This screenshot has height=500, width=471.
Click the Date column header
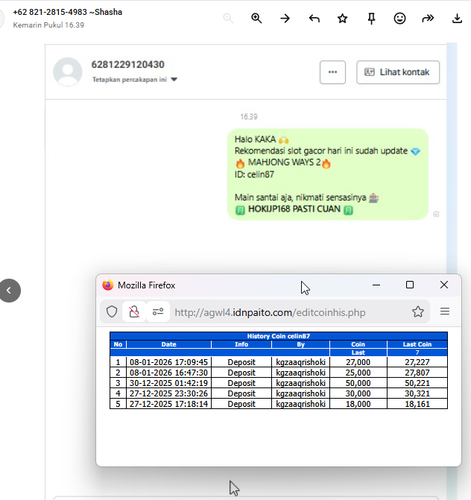click(169, 344)
